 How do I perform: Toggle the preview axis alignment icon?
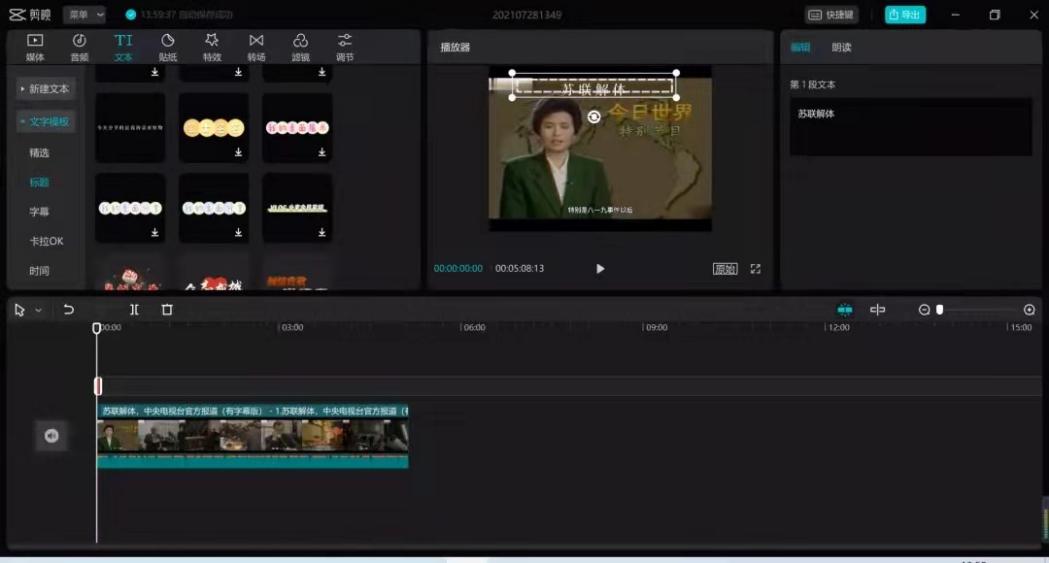(877, 310)
